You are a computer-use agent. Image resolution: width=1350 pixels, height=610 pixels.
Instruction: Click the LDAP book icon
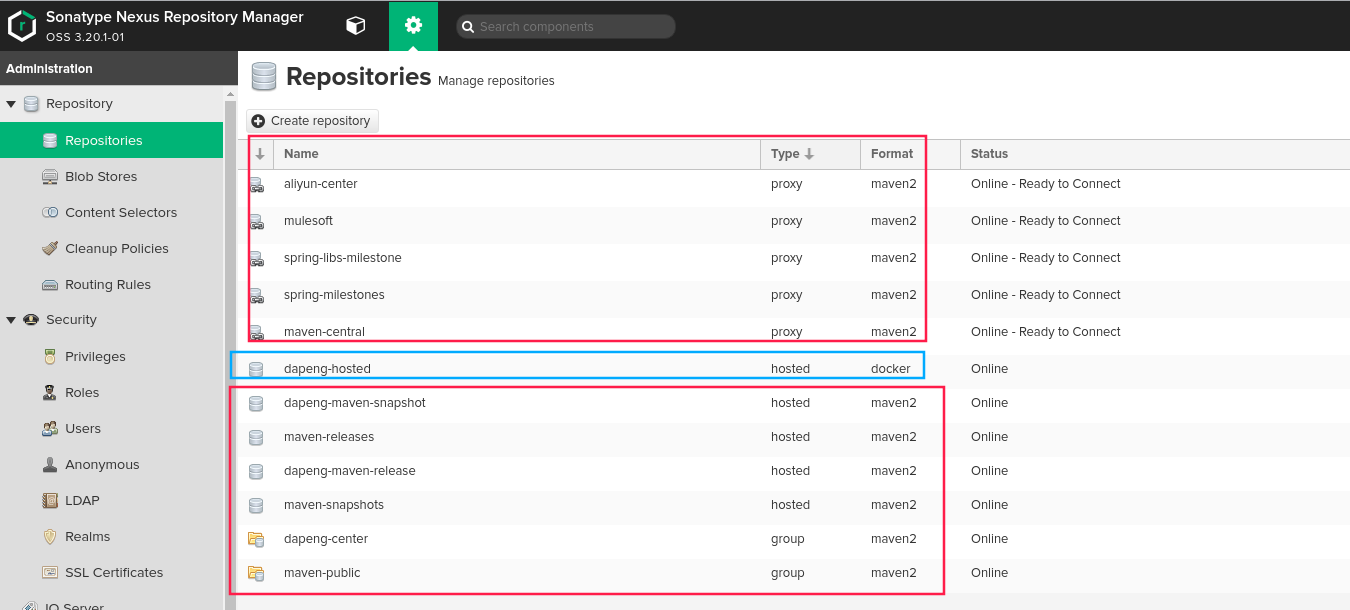click(x=50, y=500)
